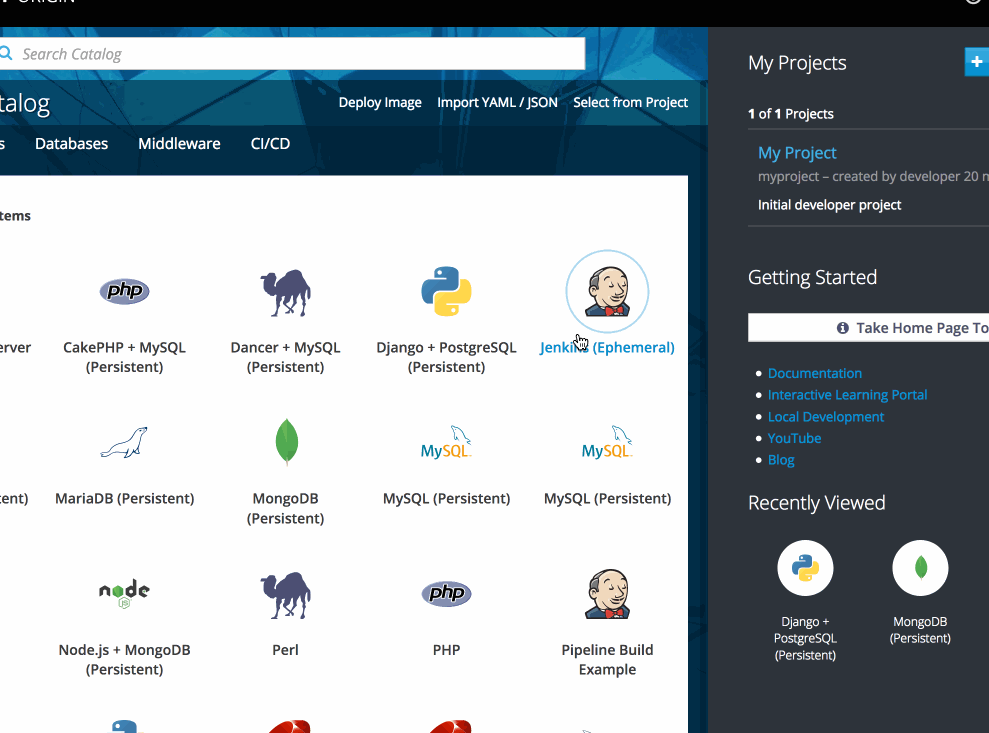Switch to the CI/CD tab
The width and height of the screenshot is (989, 733).
coord(271,144)
